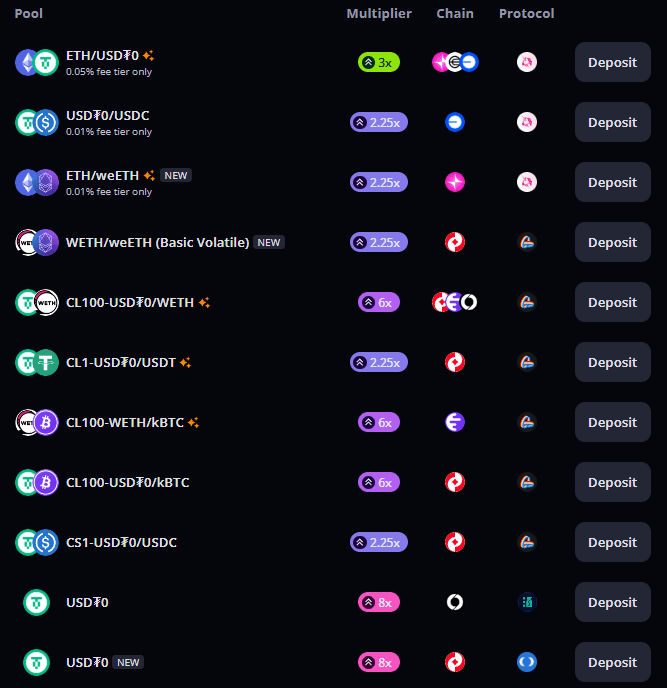This screenshot has width=667, height=688.
Task: Click protocol icon in last USD₮0 NEW row
Action: [x=527, y=662]
